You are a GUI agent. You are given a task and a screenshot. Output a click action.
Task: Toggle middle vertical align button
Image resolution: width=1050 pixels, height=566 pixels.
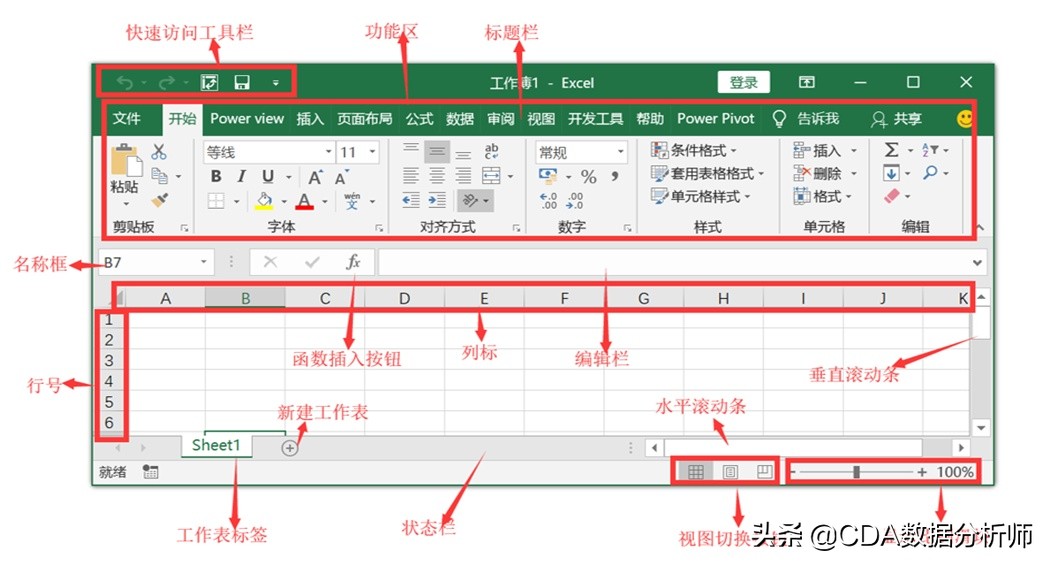pyautogui.click(x=437, y=153)
